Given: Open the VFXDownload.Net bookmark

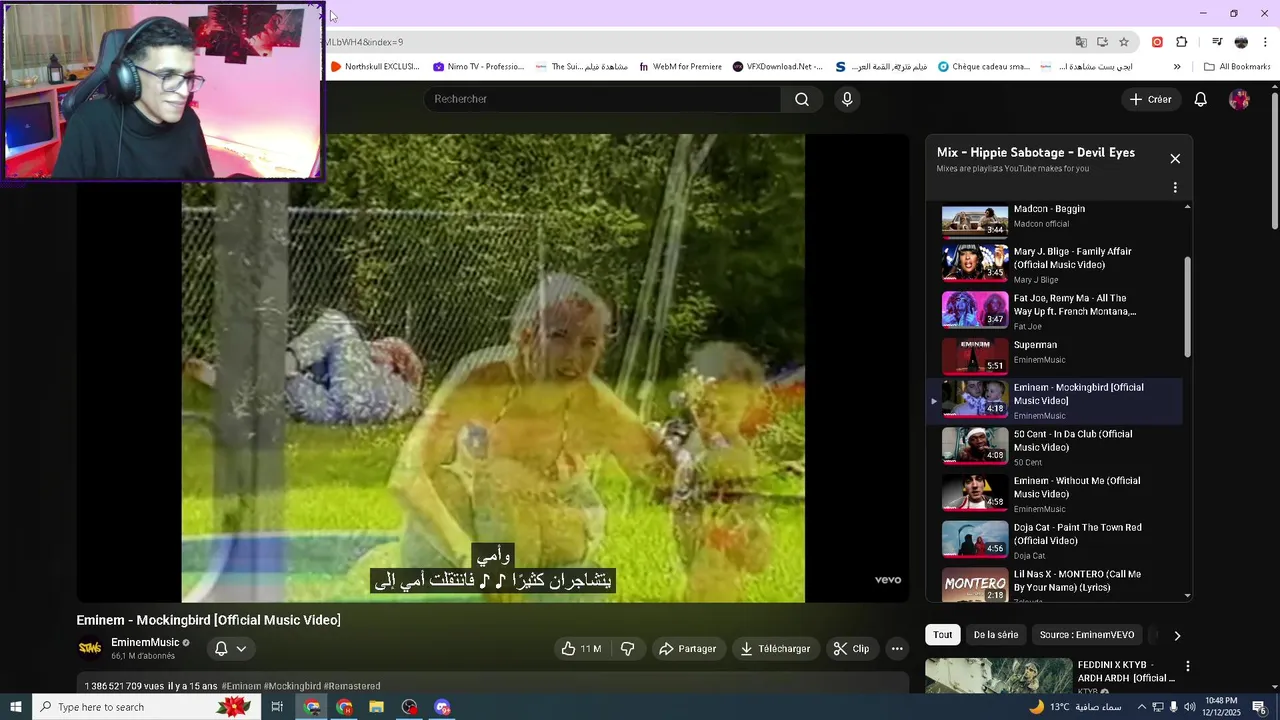Looking at the screenshot, I should 778,67.
